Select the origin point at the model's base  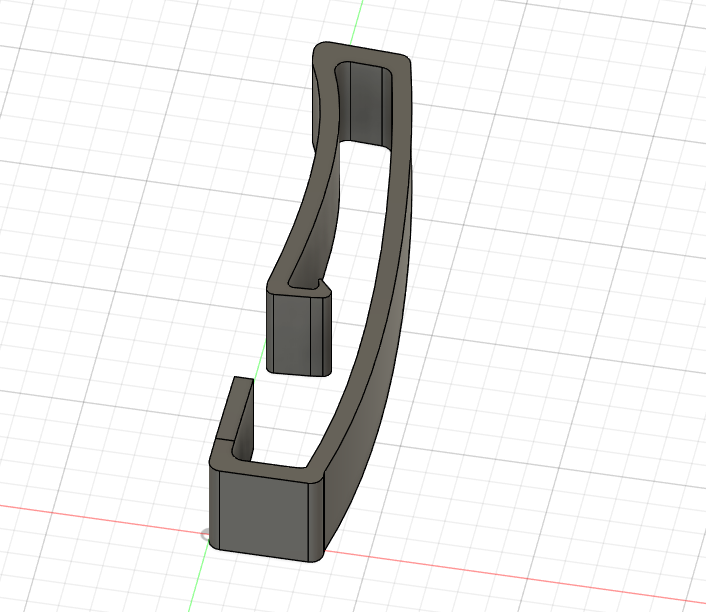206,535
